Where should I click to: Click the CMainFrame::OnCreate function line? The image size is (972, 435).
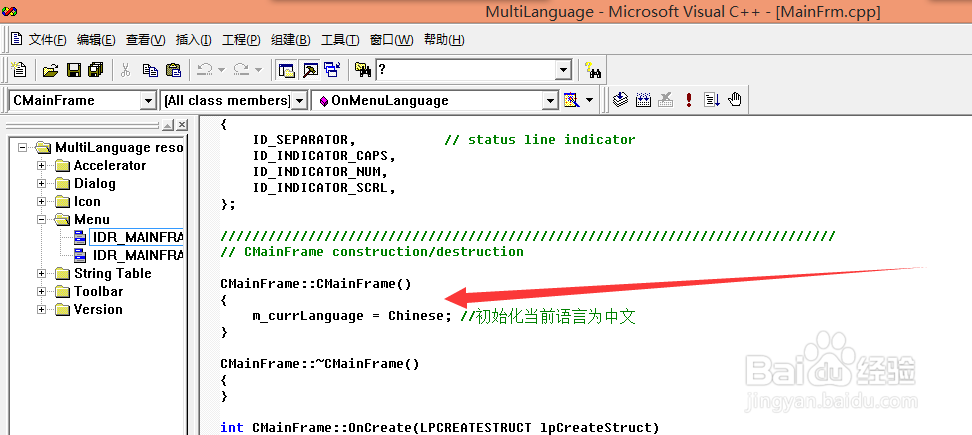440,428
